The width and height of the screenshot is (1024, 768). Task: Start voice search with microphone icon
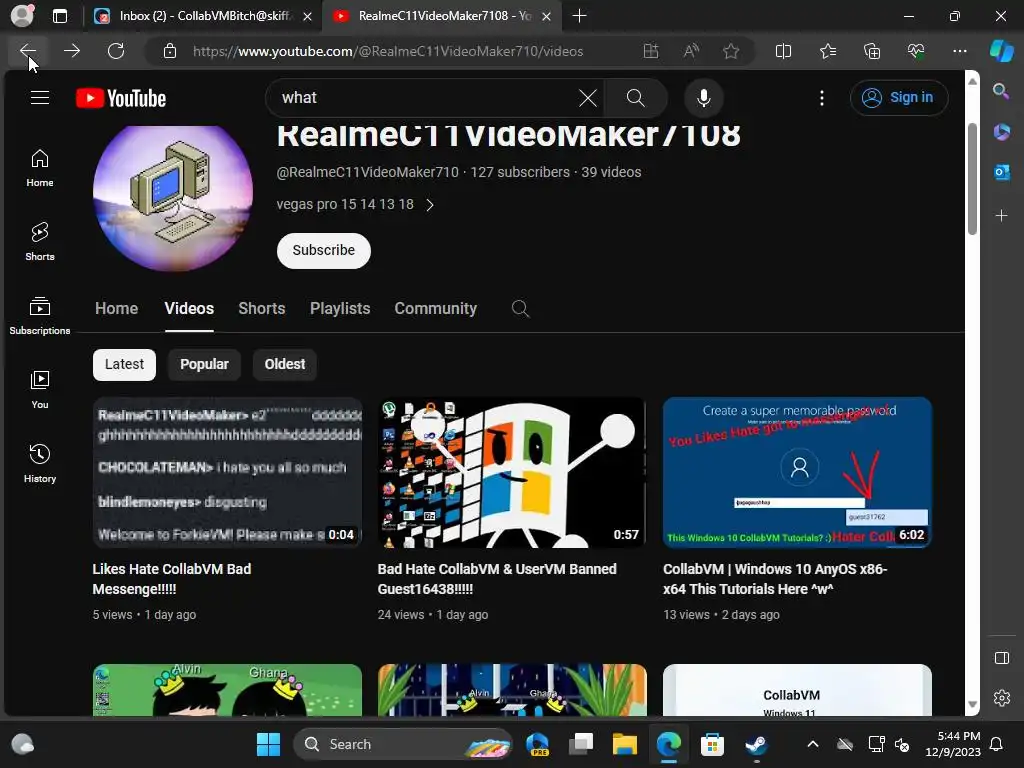[x=703, y=98]
